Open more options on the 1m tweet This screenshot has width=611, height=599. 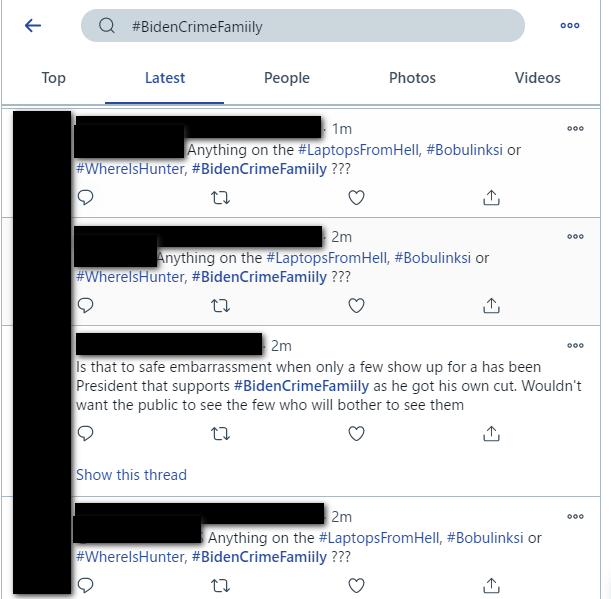pos(575,129)
